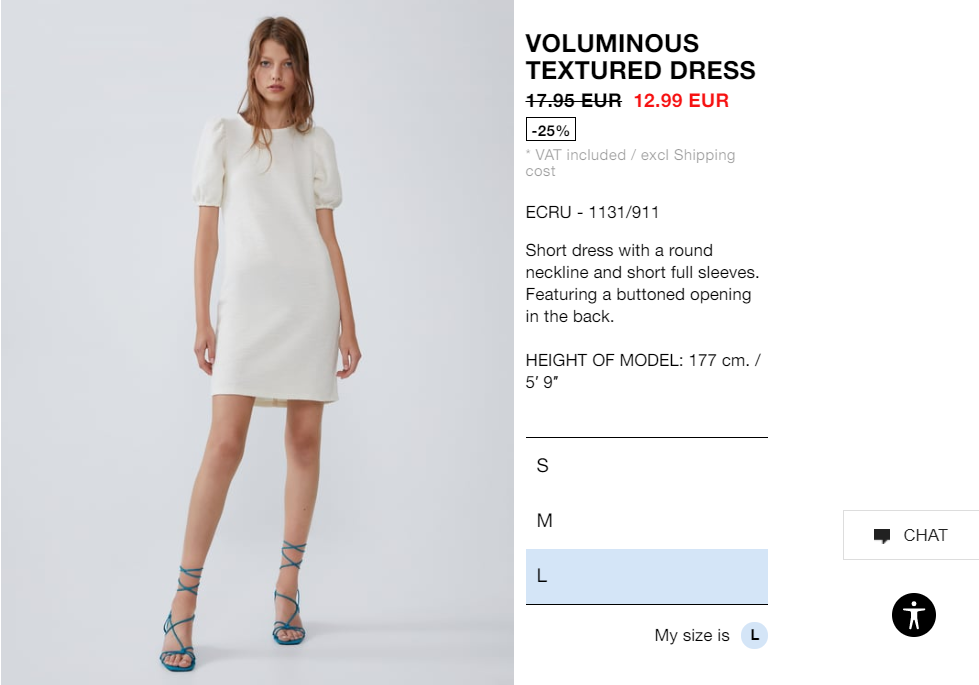
Task: Select the highlighted size L row
Action: coord(646,576)
